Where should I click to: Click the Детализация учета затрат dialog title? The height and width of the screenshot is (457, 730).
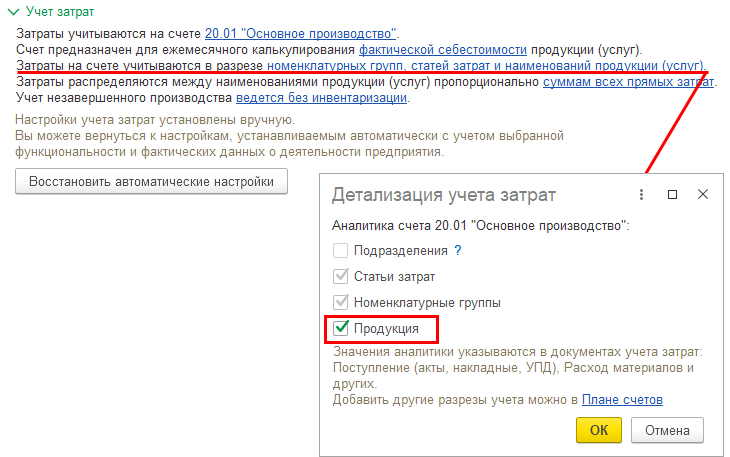pyautogui.click(x=444, y=195)
